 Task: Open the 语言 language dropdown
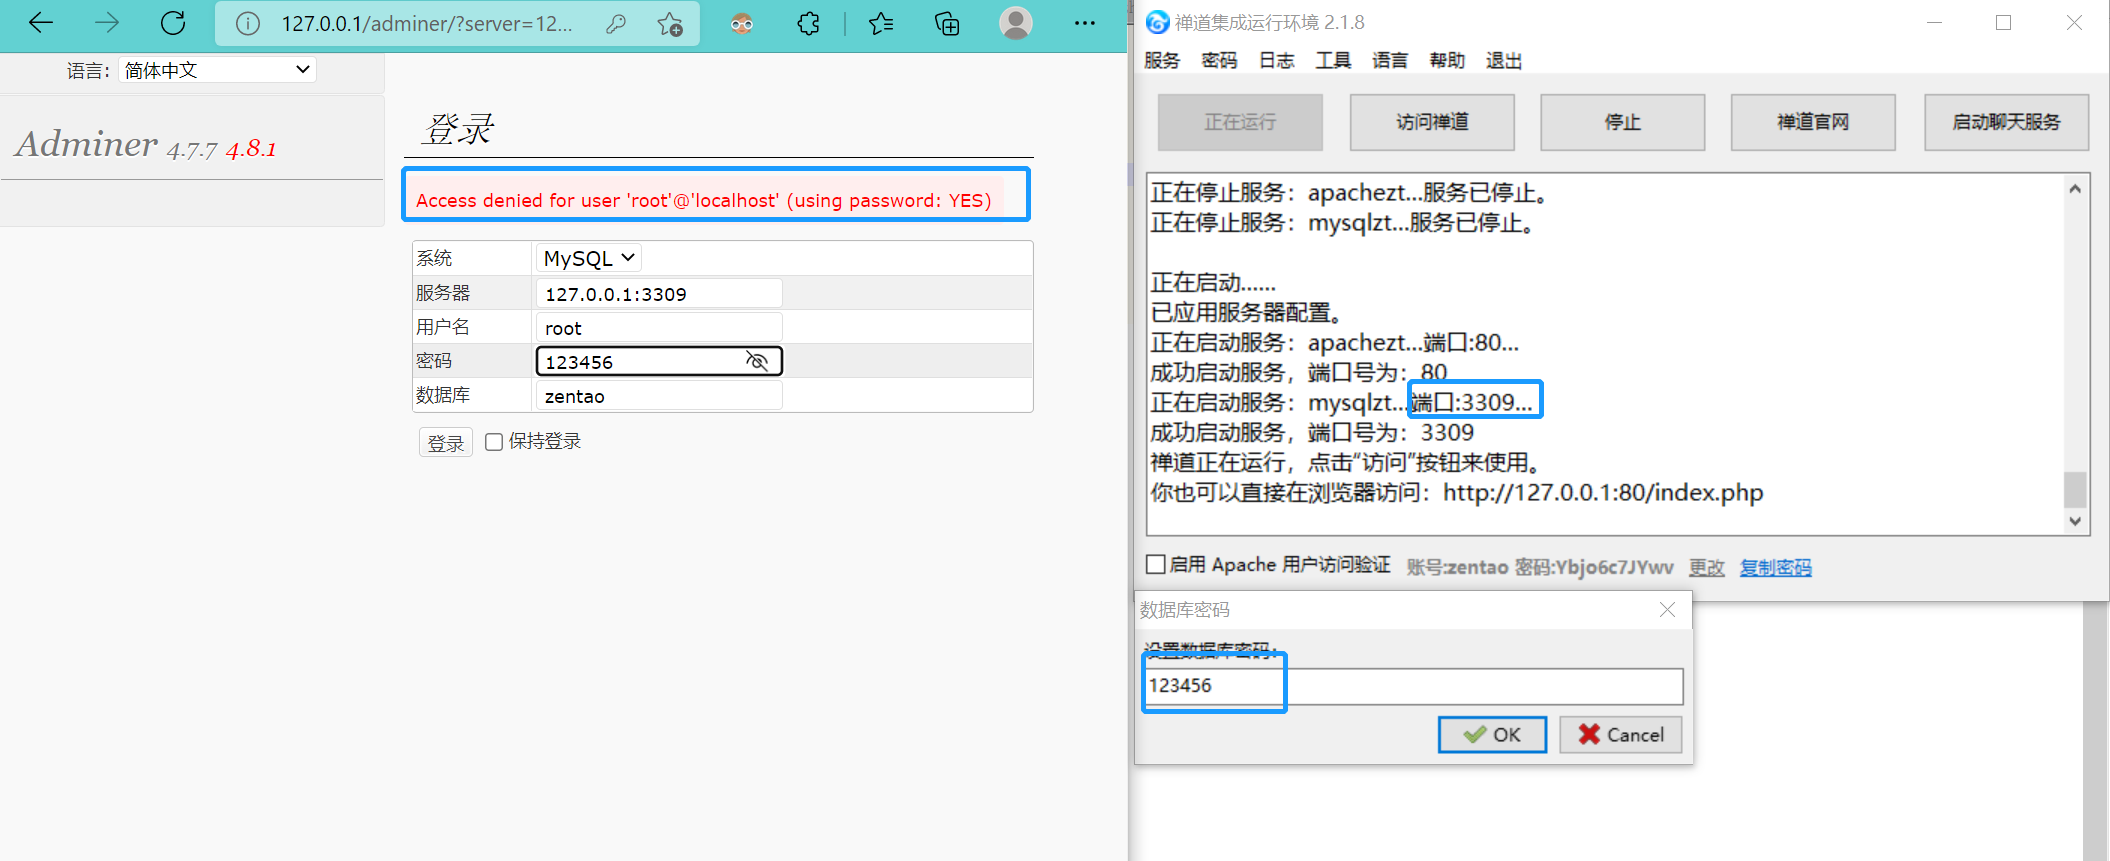[217, 70]
